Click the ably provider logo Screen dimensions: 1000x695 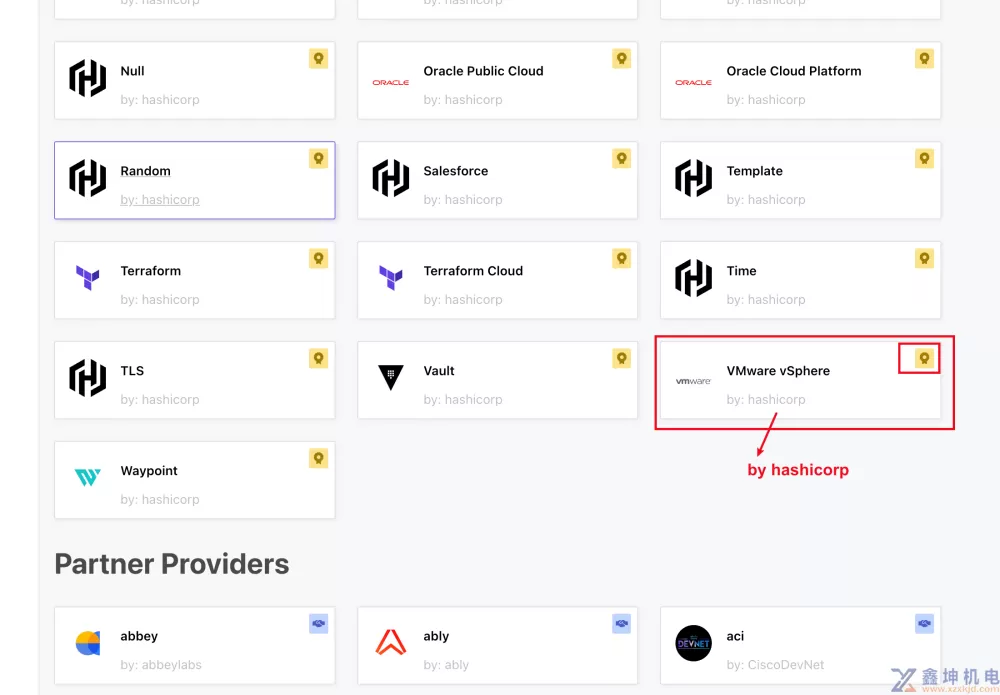point(390,642)
